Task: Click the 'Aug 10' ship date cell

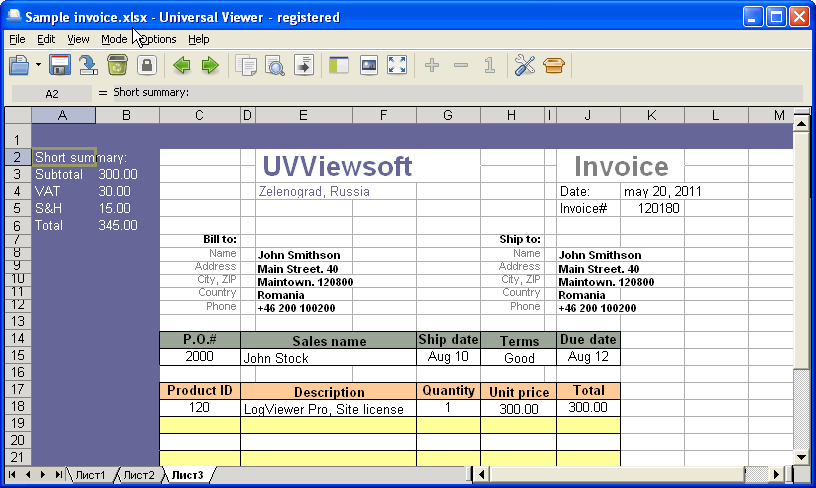Action: coord(448,357)
